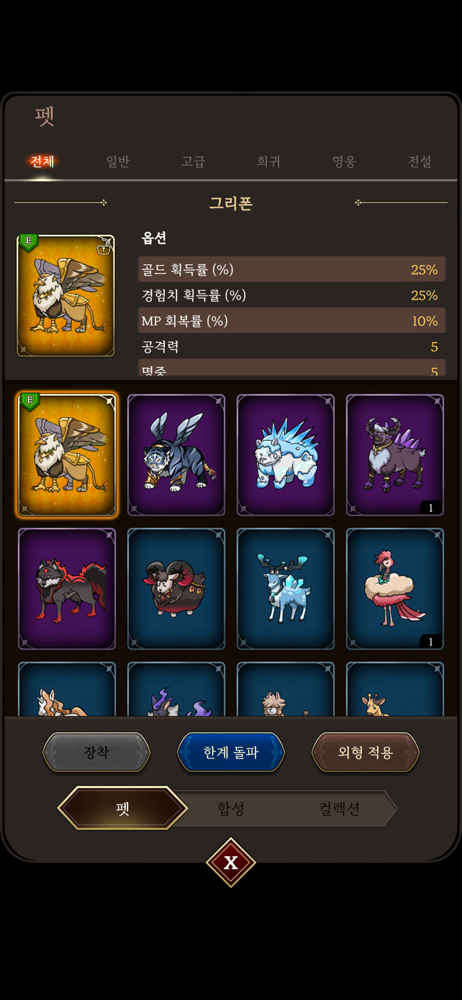This screenshot has height=1000, width=462.
Task: Select the red-black wolf pet card
Action: (67, 589)
